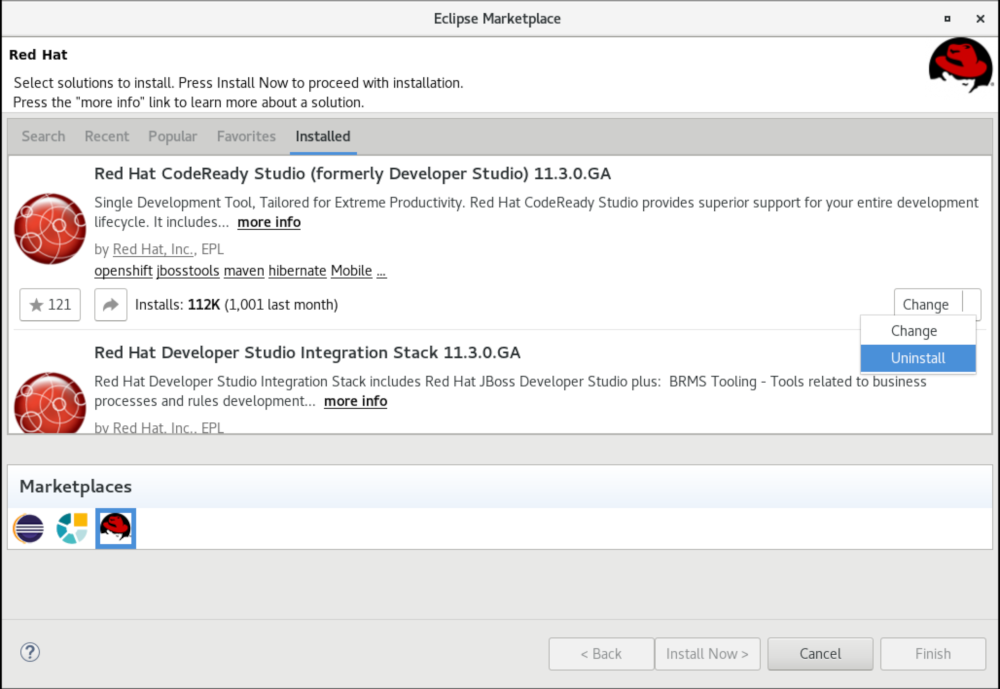Click the CodeReady Studio logo
Screen dimensions: 1000x689
[x=50, y=229]
